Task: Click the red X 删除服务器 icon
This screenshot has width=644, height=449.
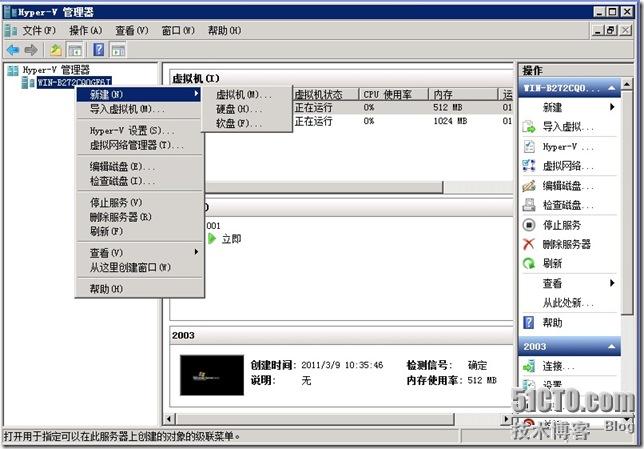Action: [529, 244]
